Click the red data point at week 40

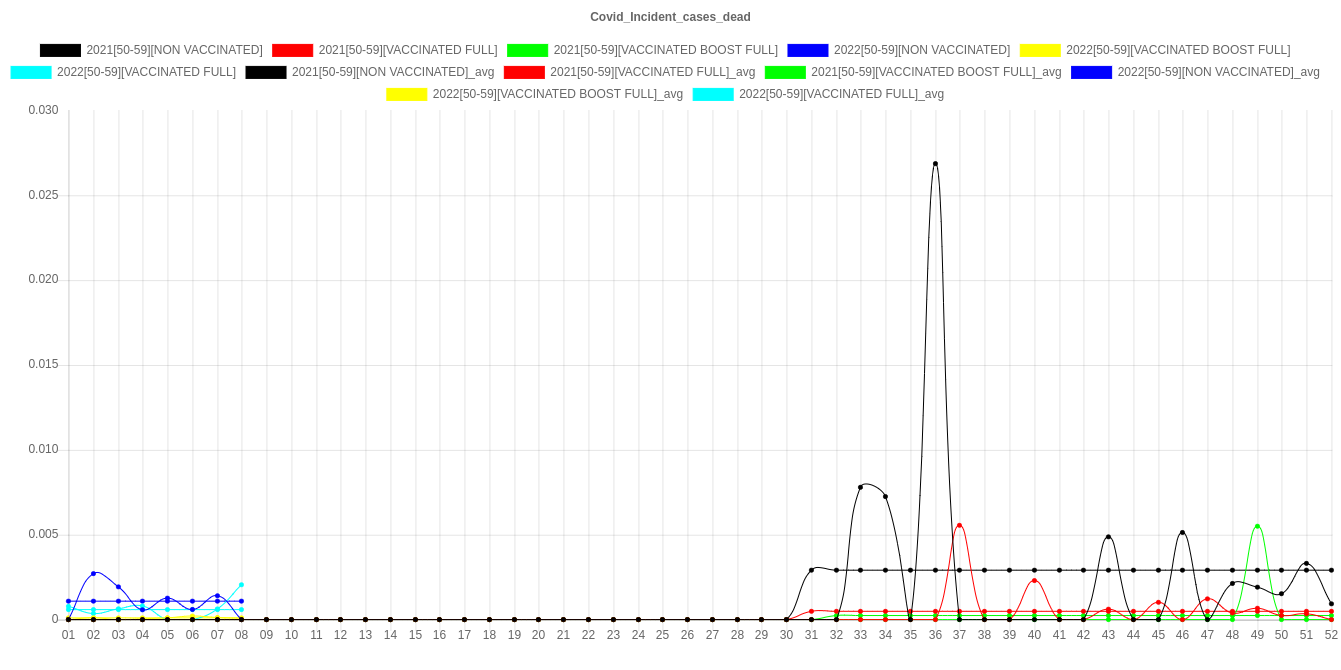point(1034,581)
